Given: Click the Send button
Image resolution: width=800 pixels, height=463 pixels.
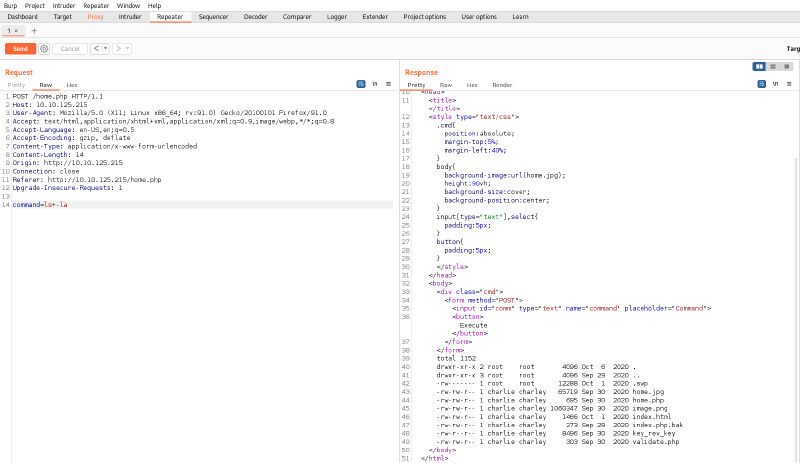Looking at the screenshot, I should click(x=20, y=48).
